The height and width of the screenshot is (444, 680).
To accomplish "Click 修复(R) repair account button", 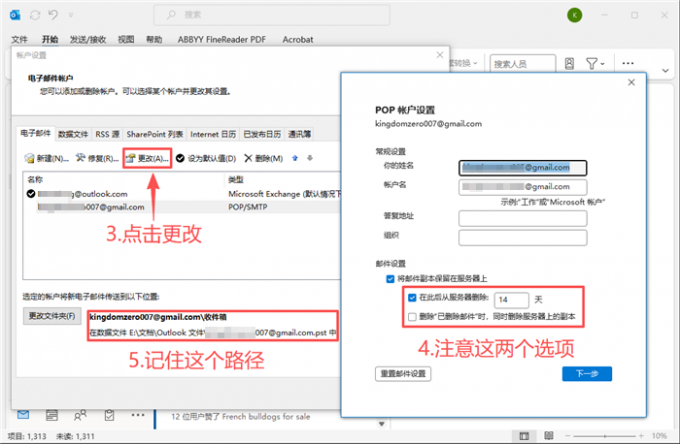I will point(97,159).
